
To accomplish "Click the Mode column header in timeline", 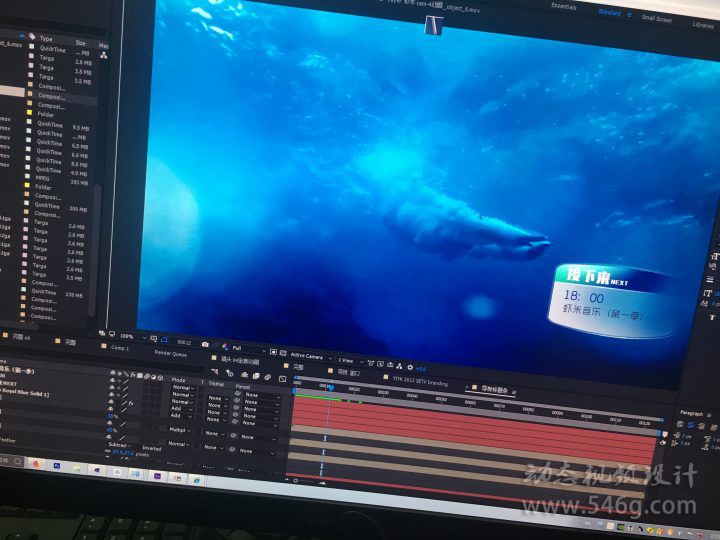I will (x=178, y=380).
